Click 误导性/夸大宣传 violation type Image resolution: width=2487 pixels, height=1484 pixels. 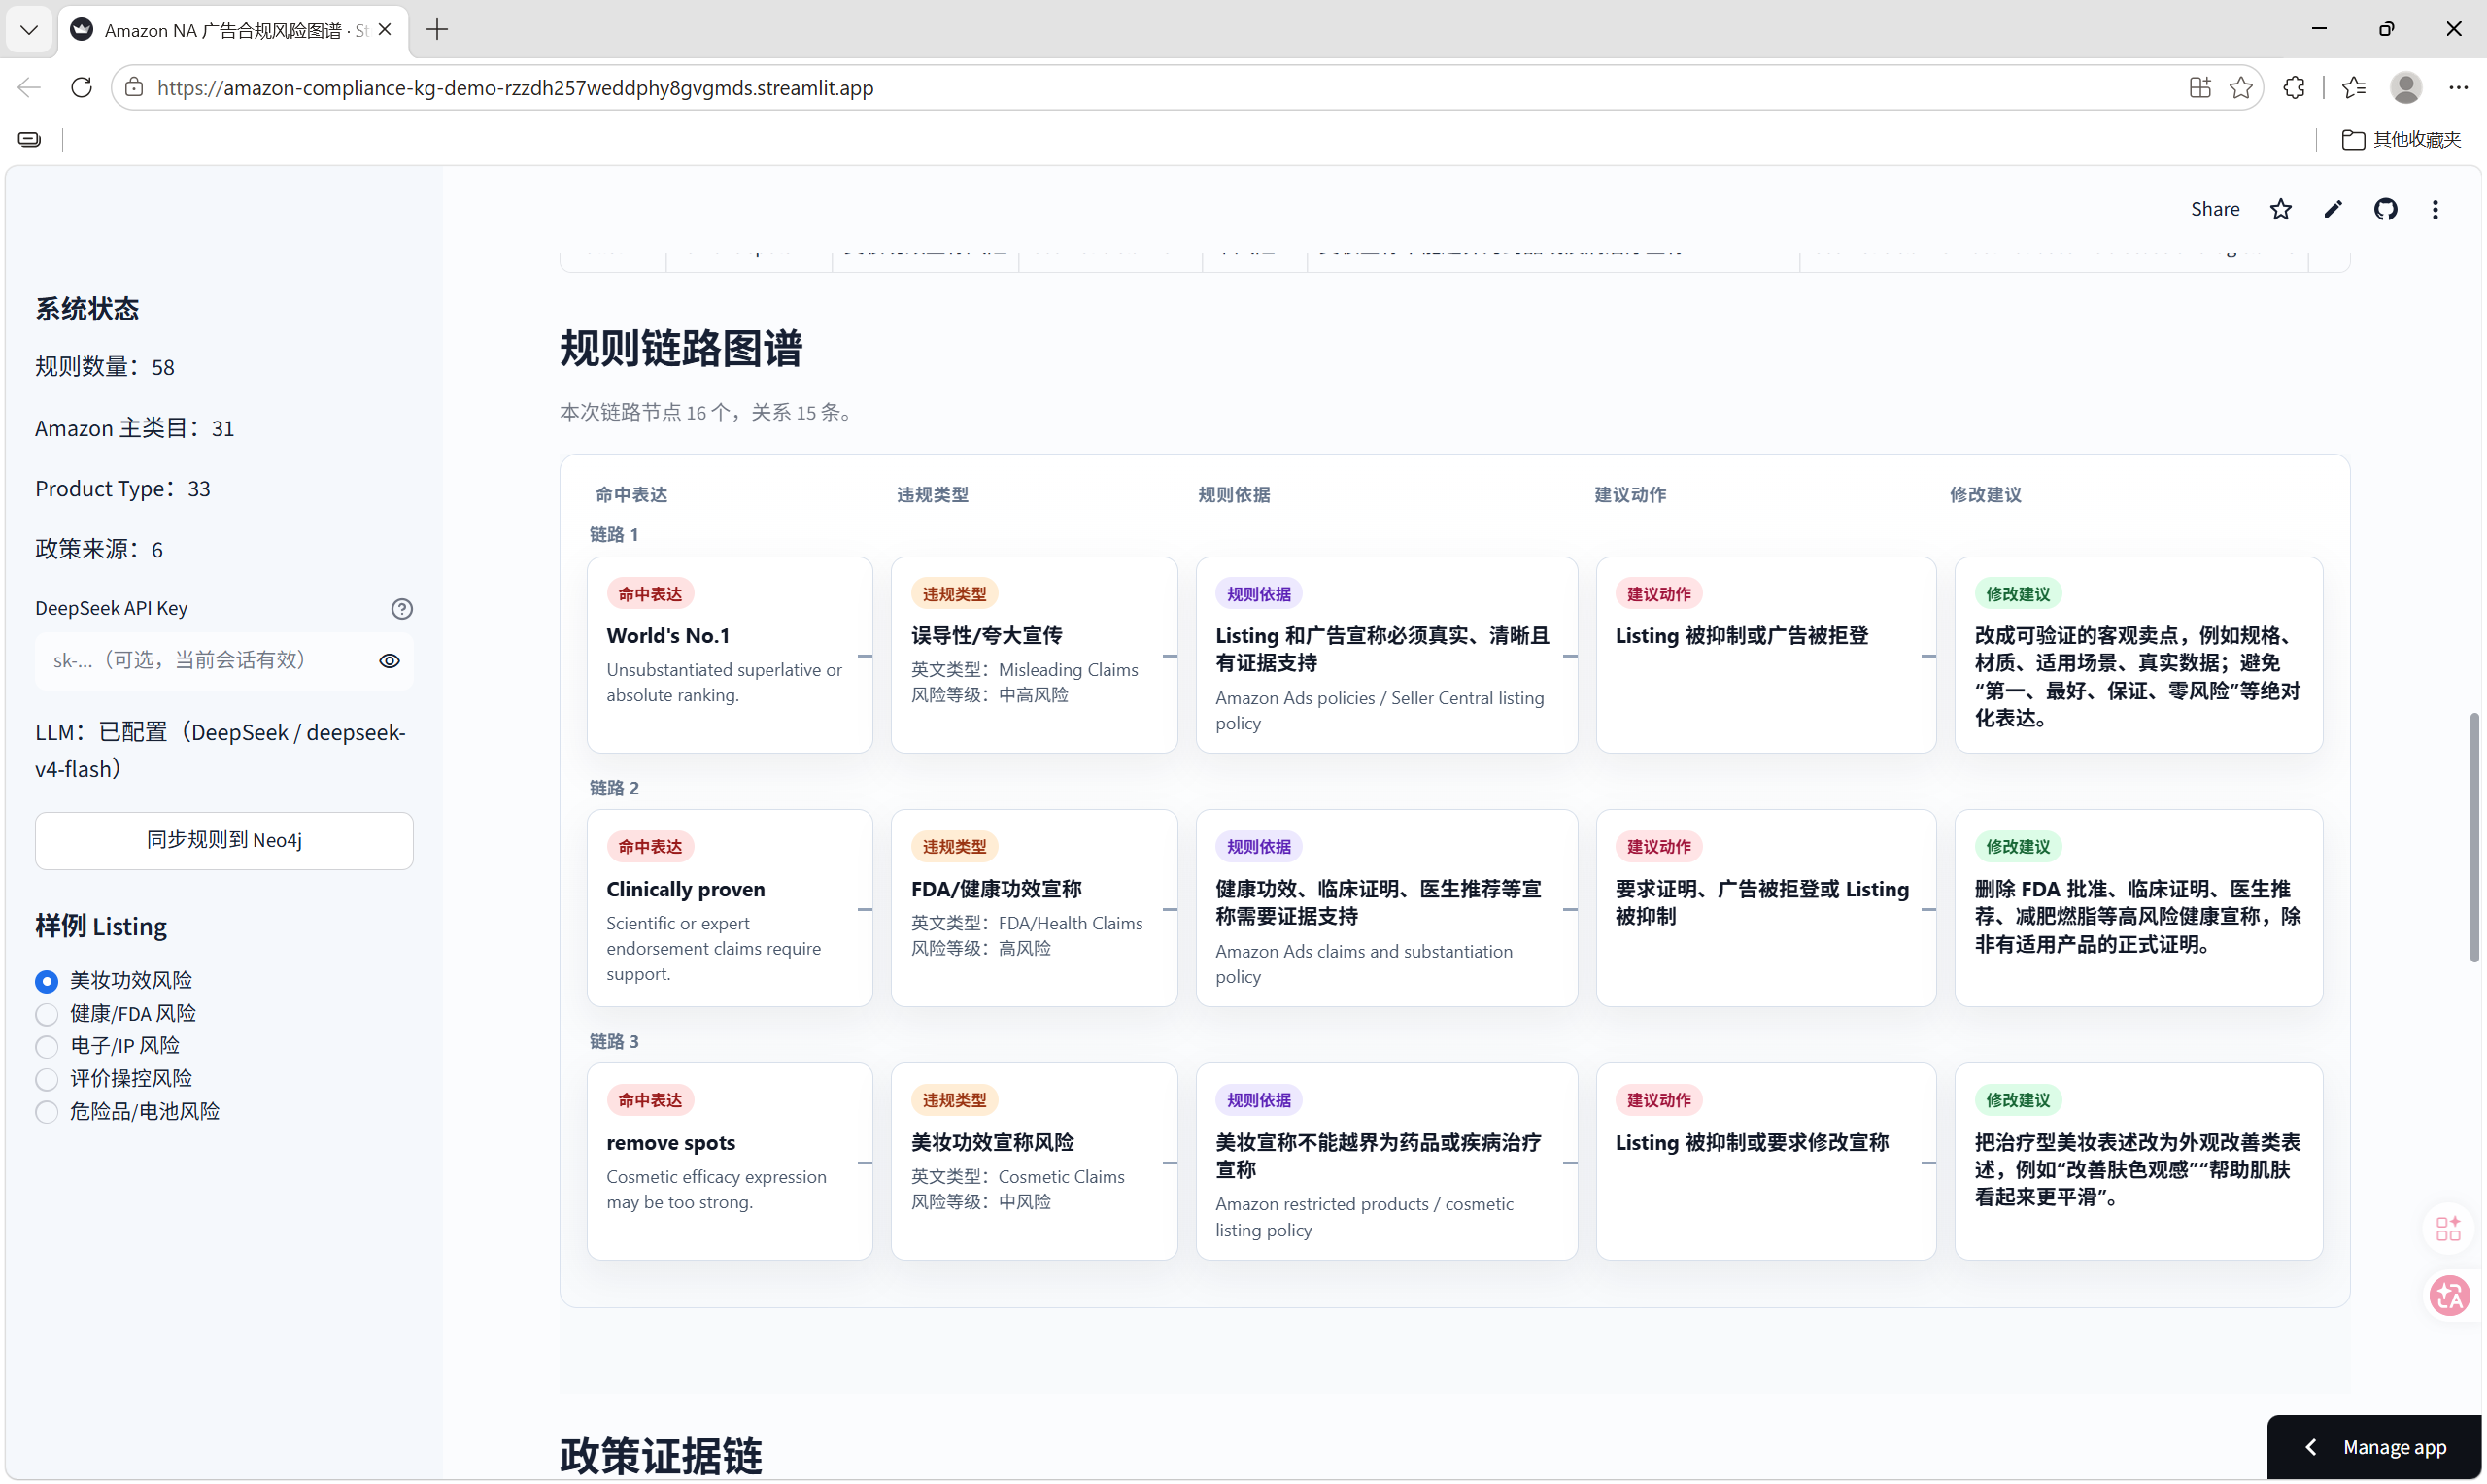click(x=987, y=636)
